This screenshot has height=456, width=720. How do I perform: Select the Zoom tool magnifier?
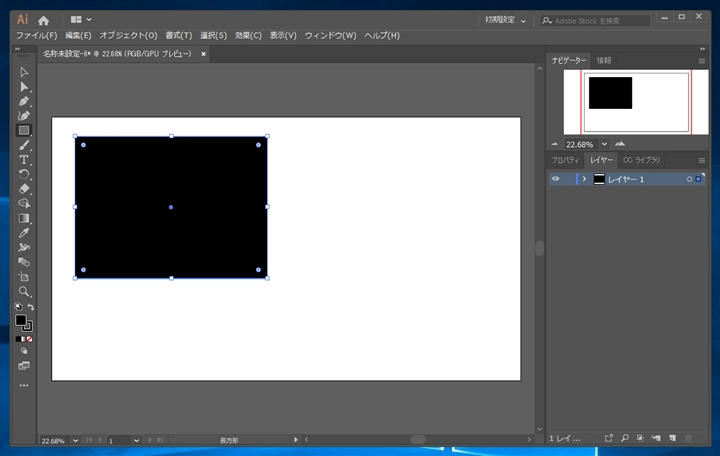pyautogui.click(x=24, y=292)
